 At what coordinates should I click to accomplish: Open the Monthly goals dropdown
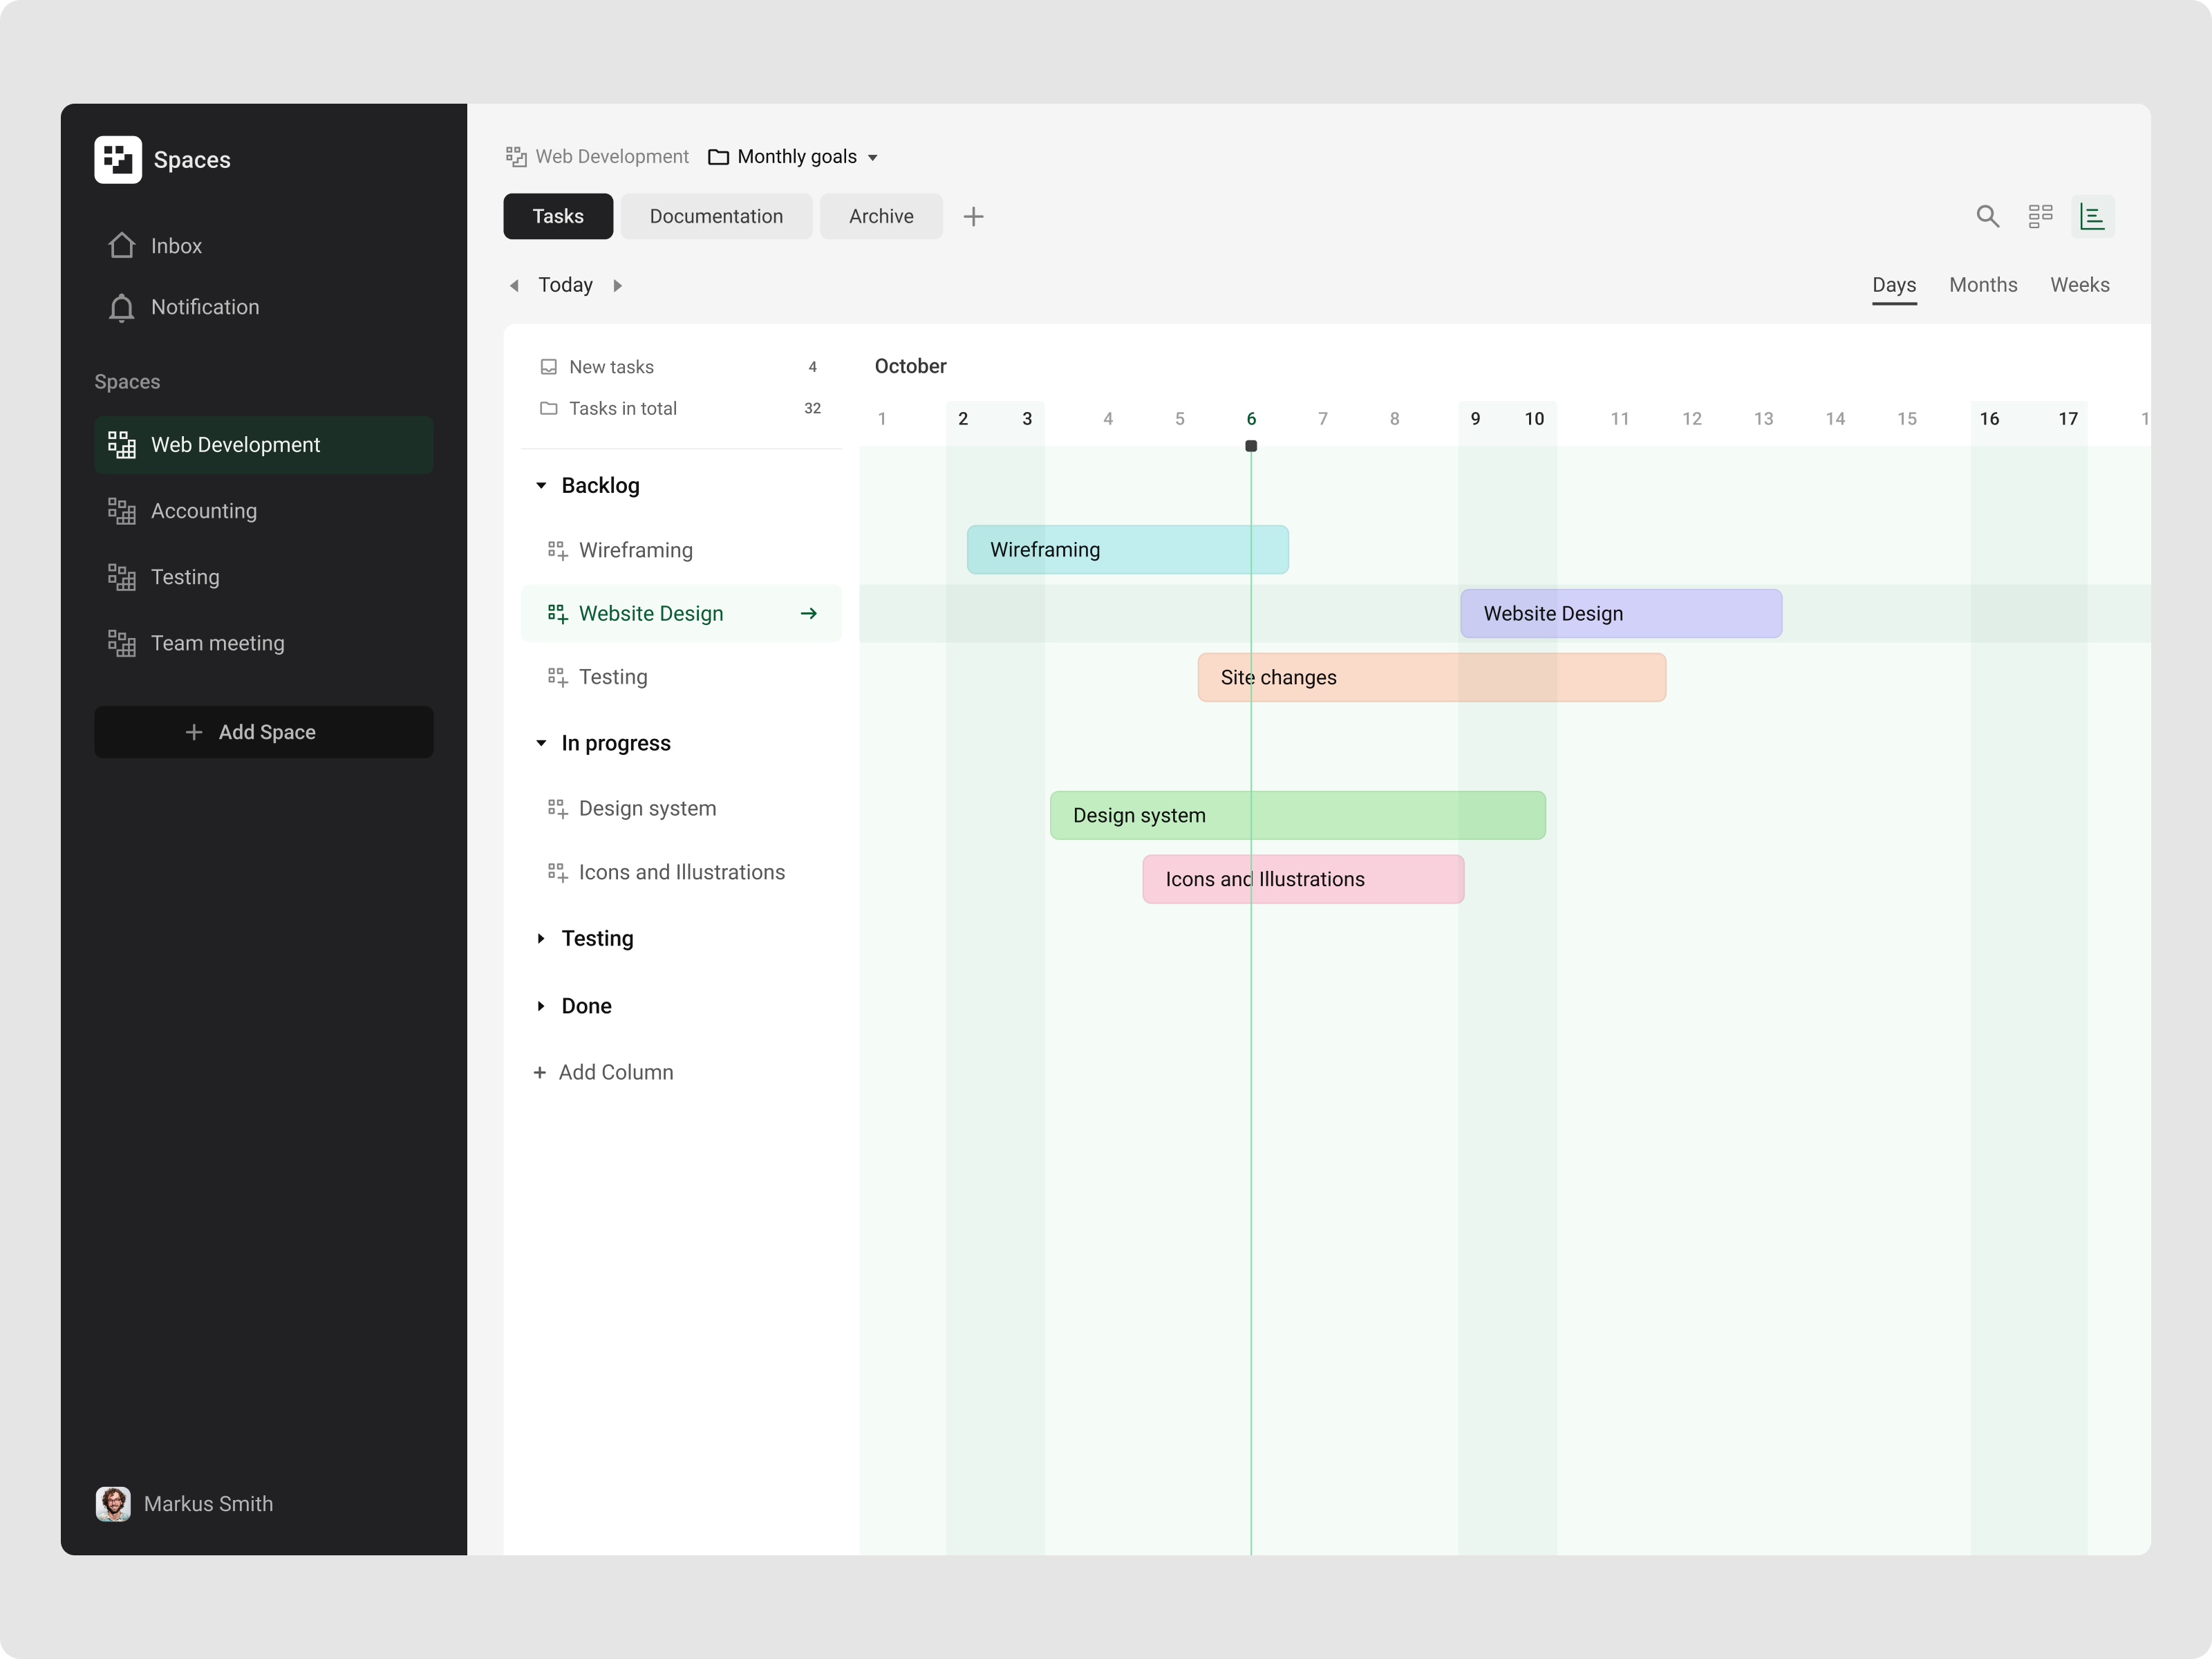coord(795,156)
